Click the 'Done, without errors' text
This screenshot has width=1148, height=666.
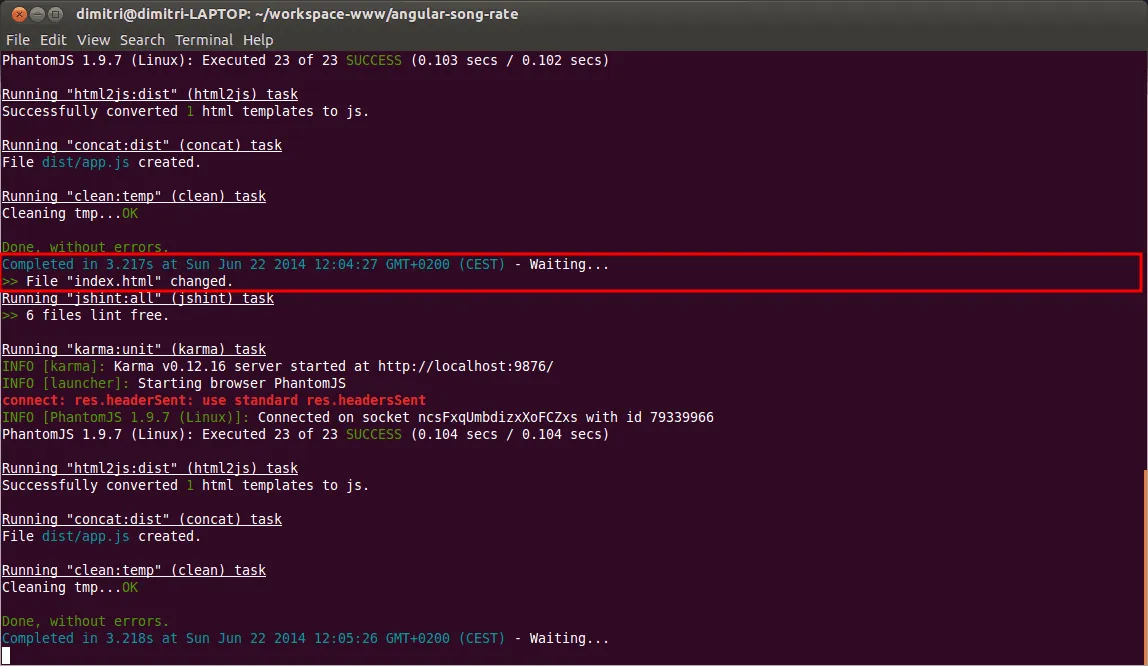point(86,621)
